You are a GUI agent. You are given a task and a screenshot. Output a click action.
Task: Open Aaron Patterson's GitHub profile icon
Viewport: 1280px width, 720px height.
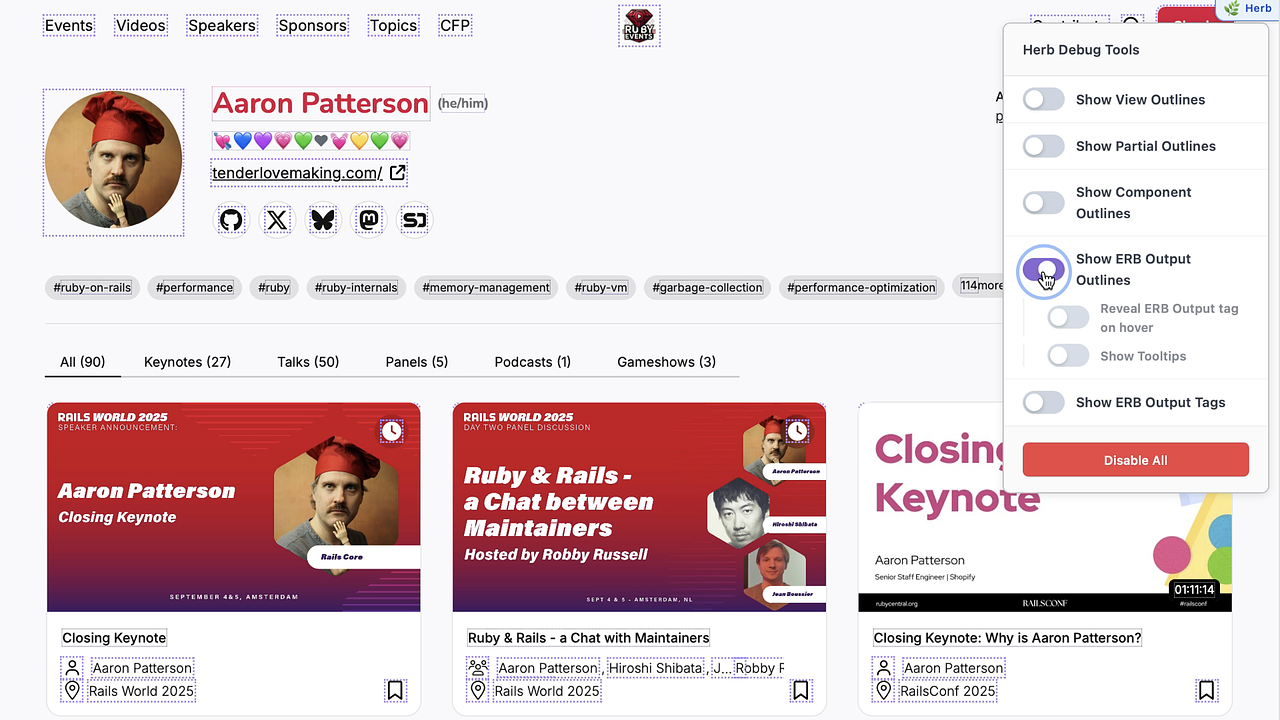pos(231,220)
